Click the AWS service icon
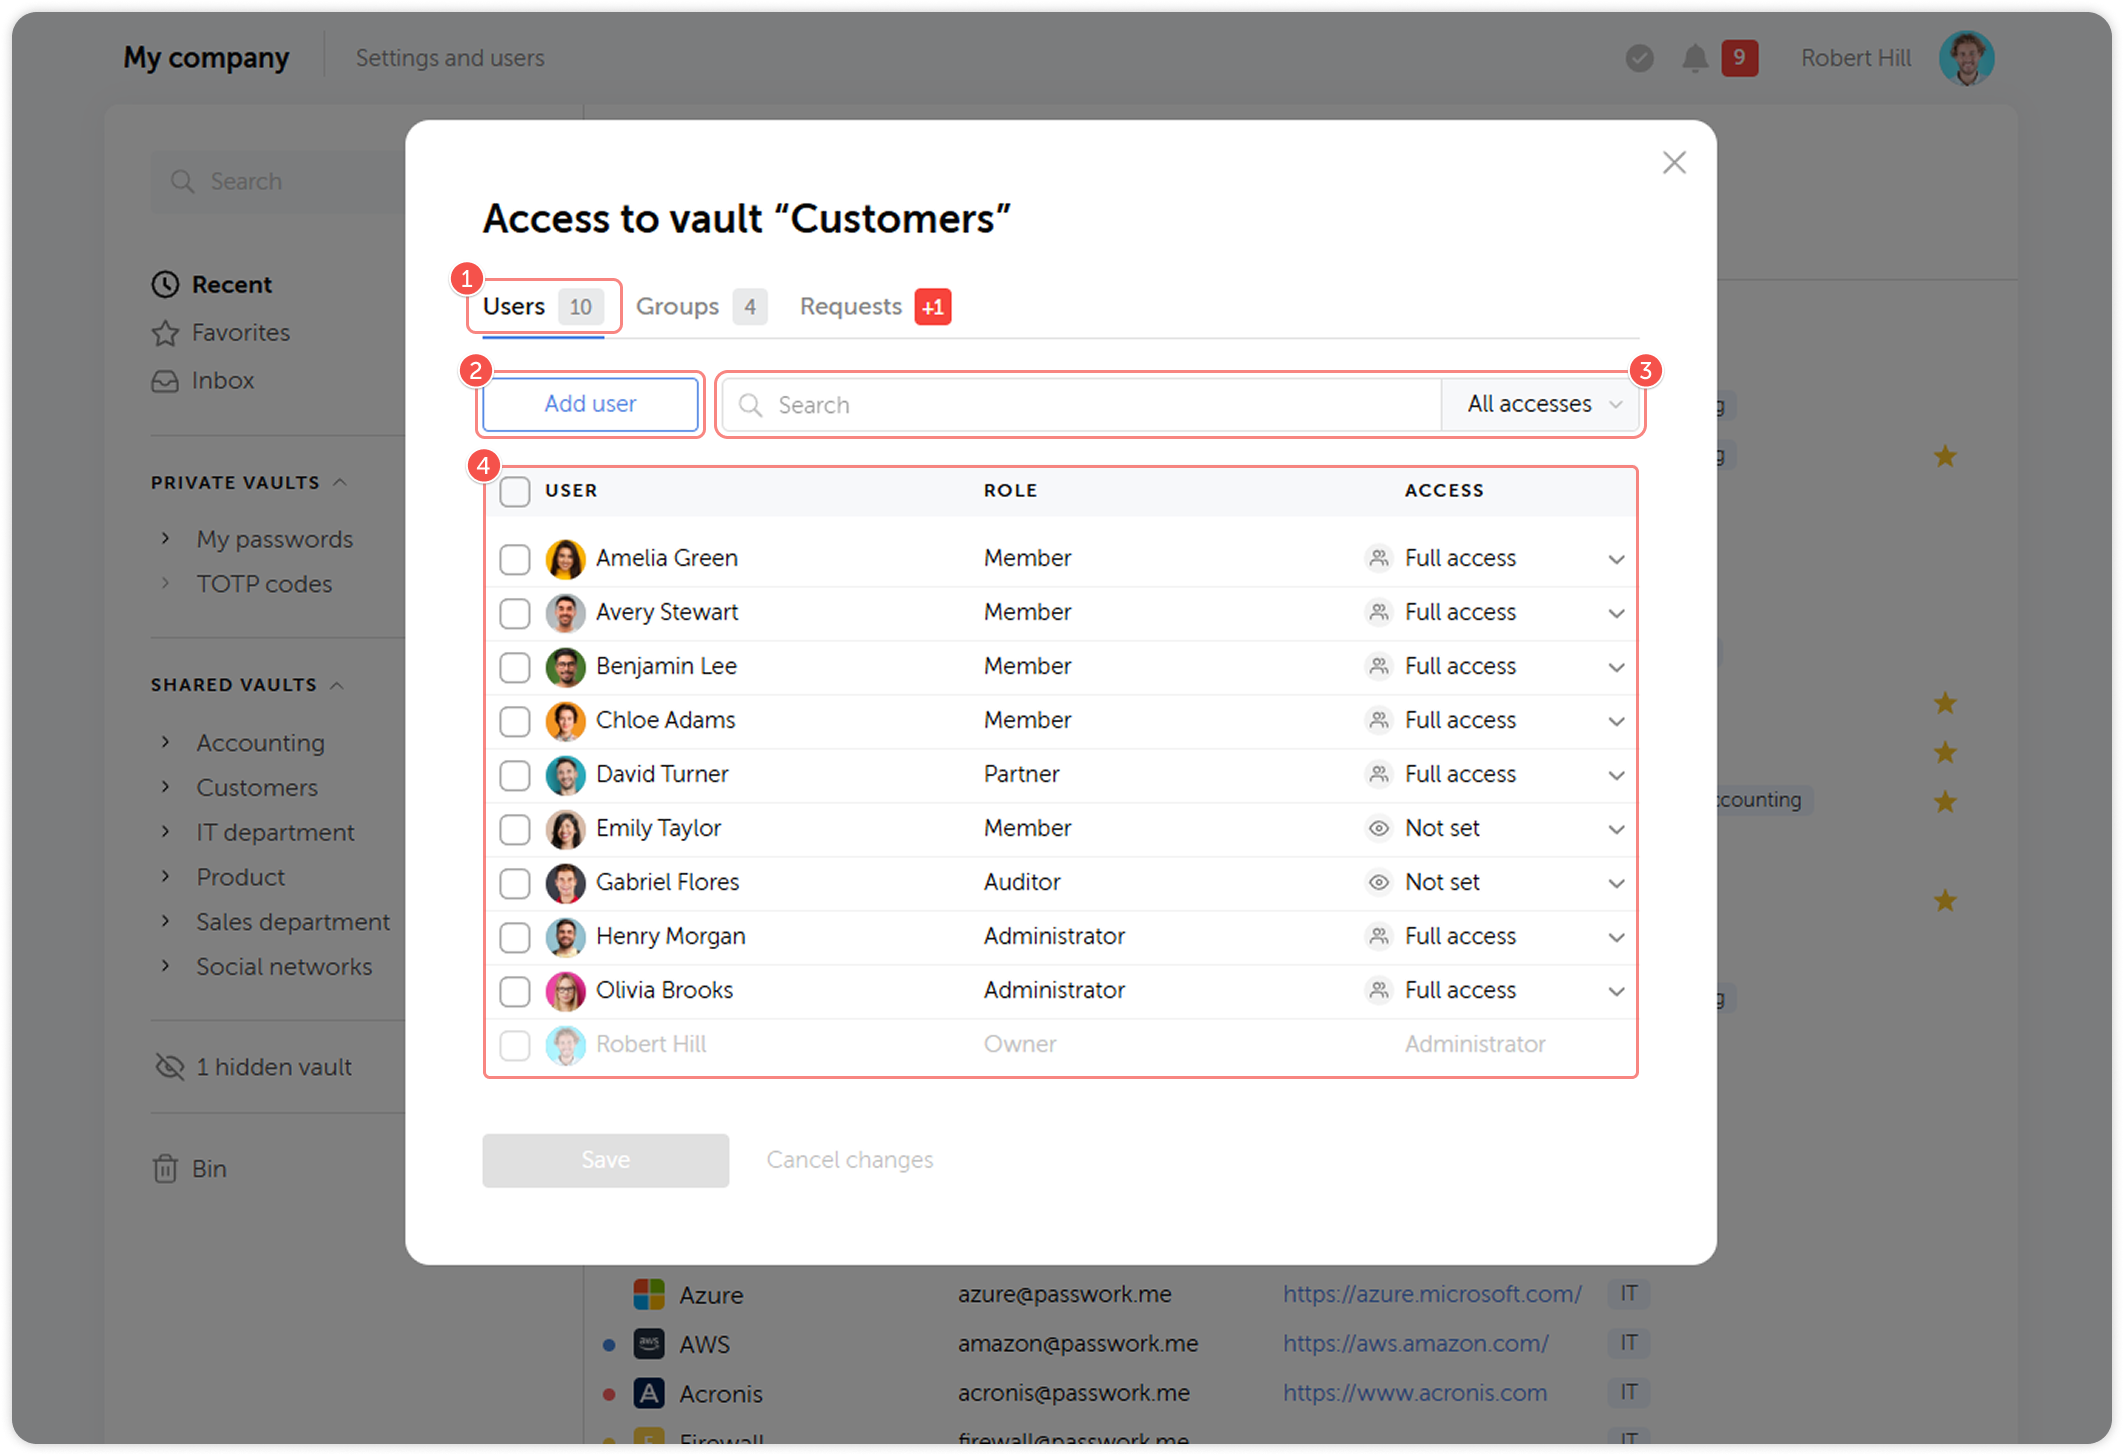This screenshot has height=1456, width=2124. [649, 1343]
